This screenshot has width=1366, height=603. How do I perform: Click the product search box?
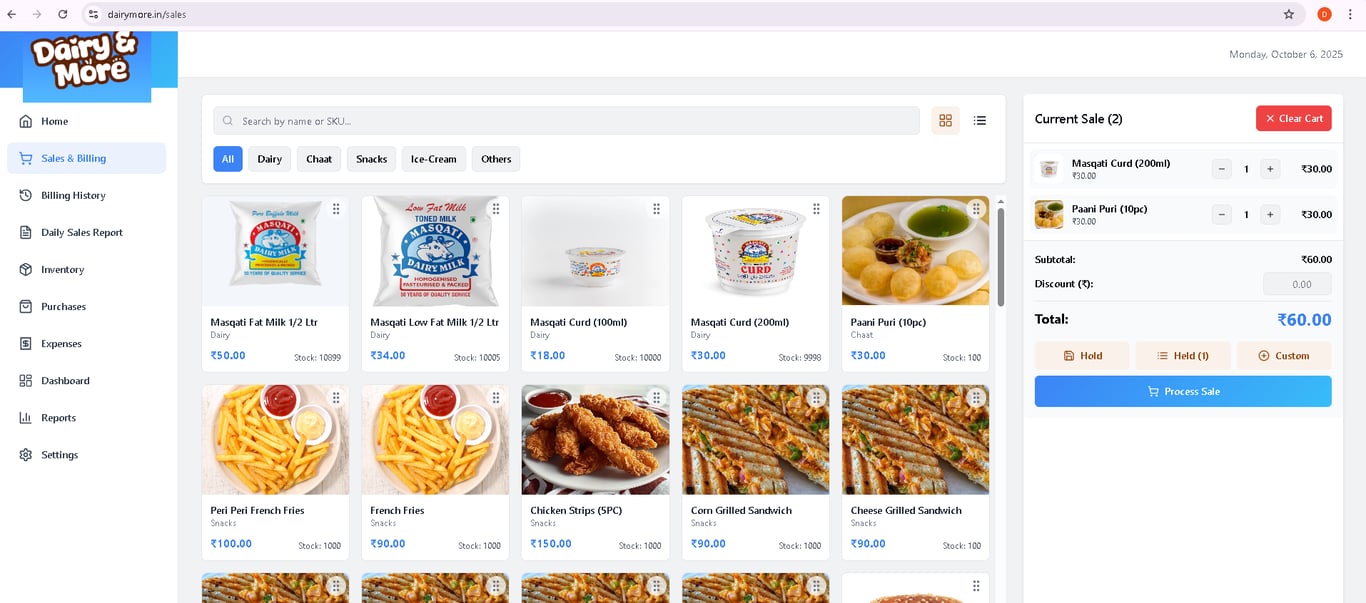click(566, 121)
